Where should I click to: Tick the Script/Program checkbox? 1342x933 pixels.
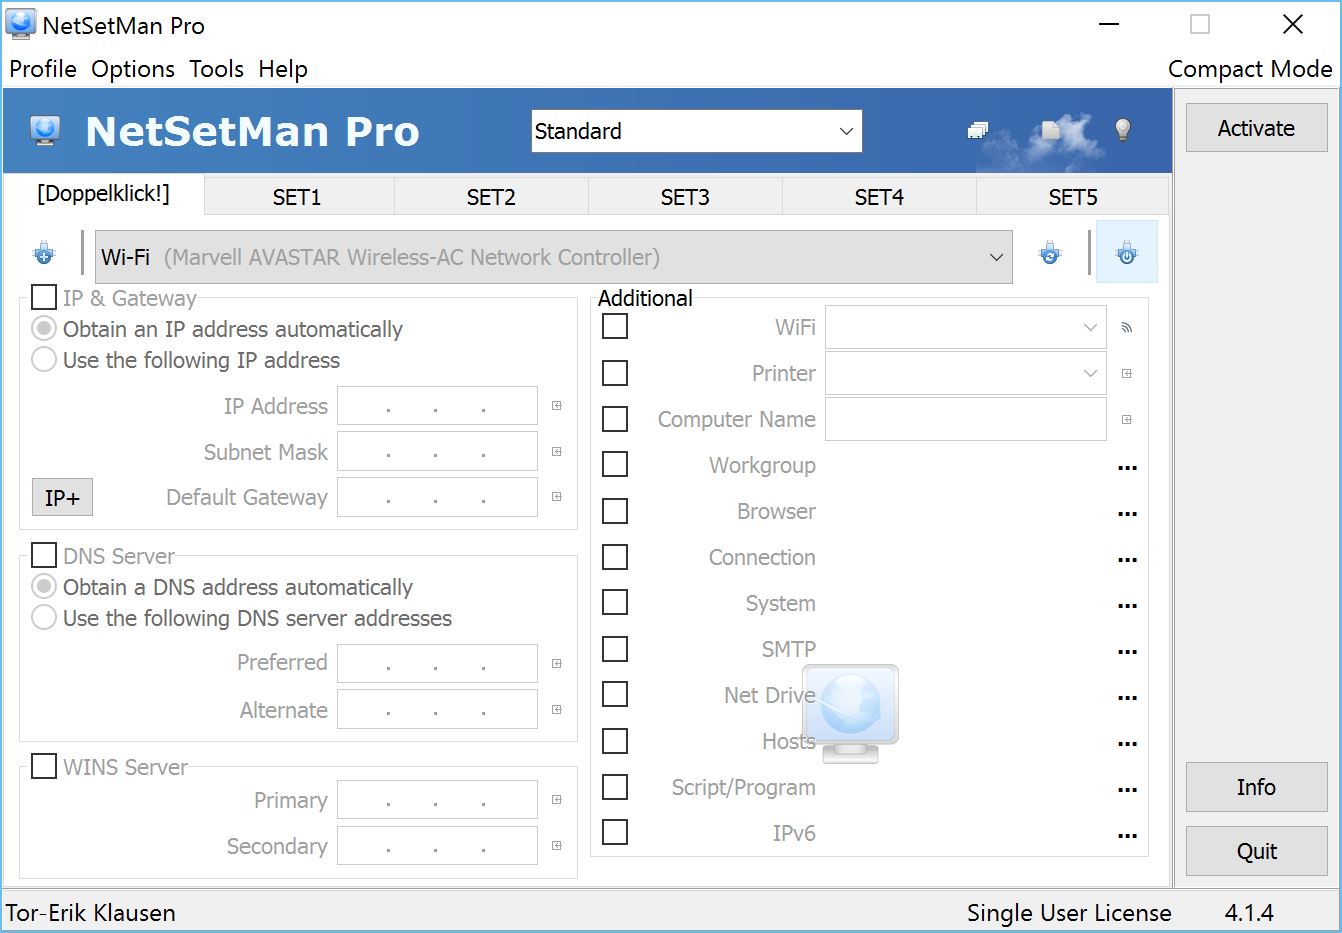click(x=615, y=787)
